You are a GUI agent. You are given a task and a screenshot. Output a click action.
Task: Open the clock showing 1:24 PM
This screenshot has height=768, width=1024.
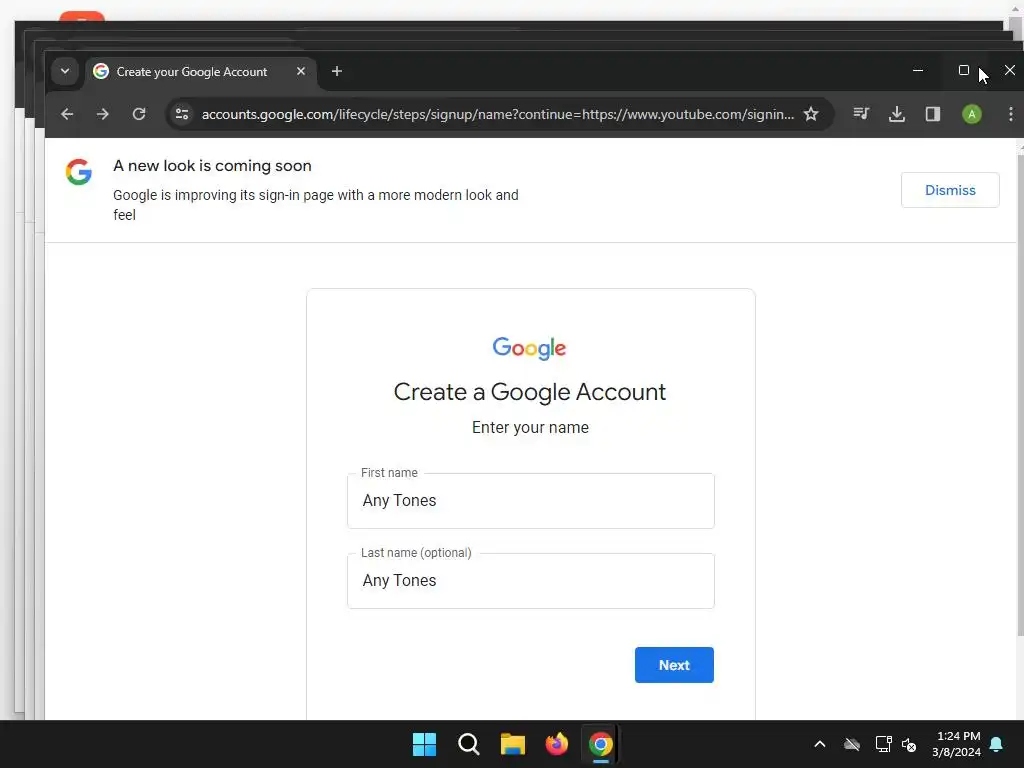tap(957, 744)
